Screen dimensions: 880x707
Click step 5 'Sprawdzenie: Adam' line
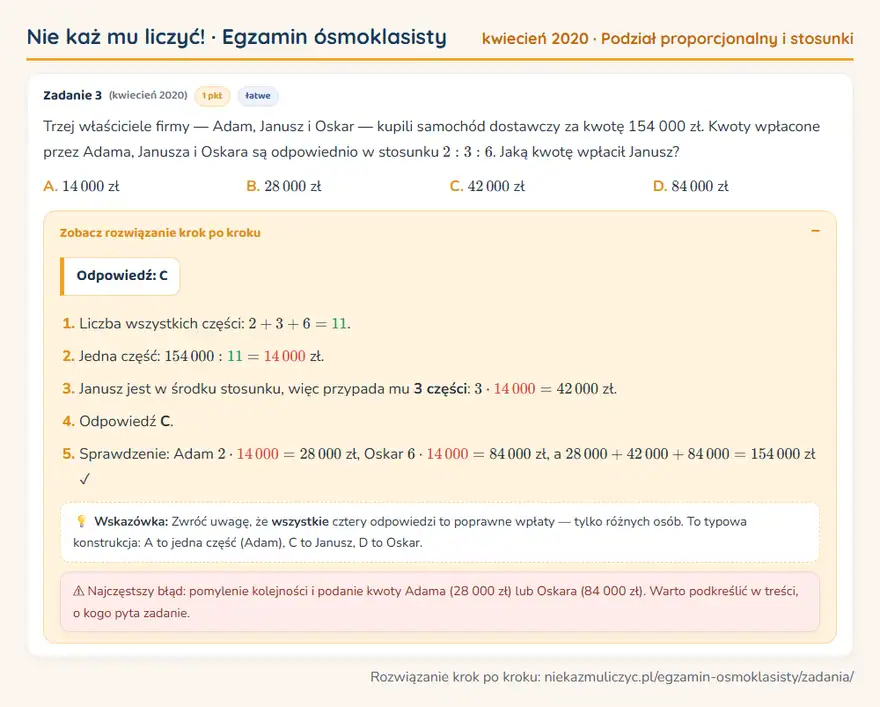point(439,454)
